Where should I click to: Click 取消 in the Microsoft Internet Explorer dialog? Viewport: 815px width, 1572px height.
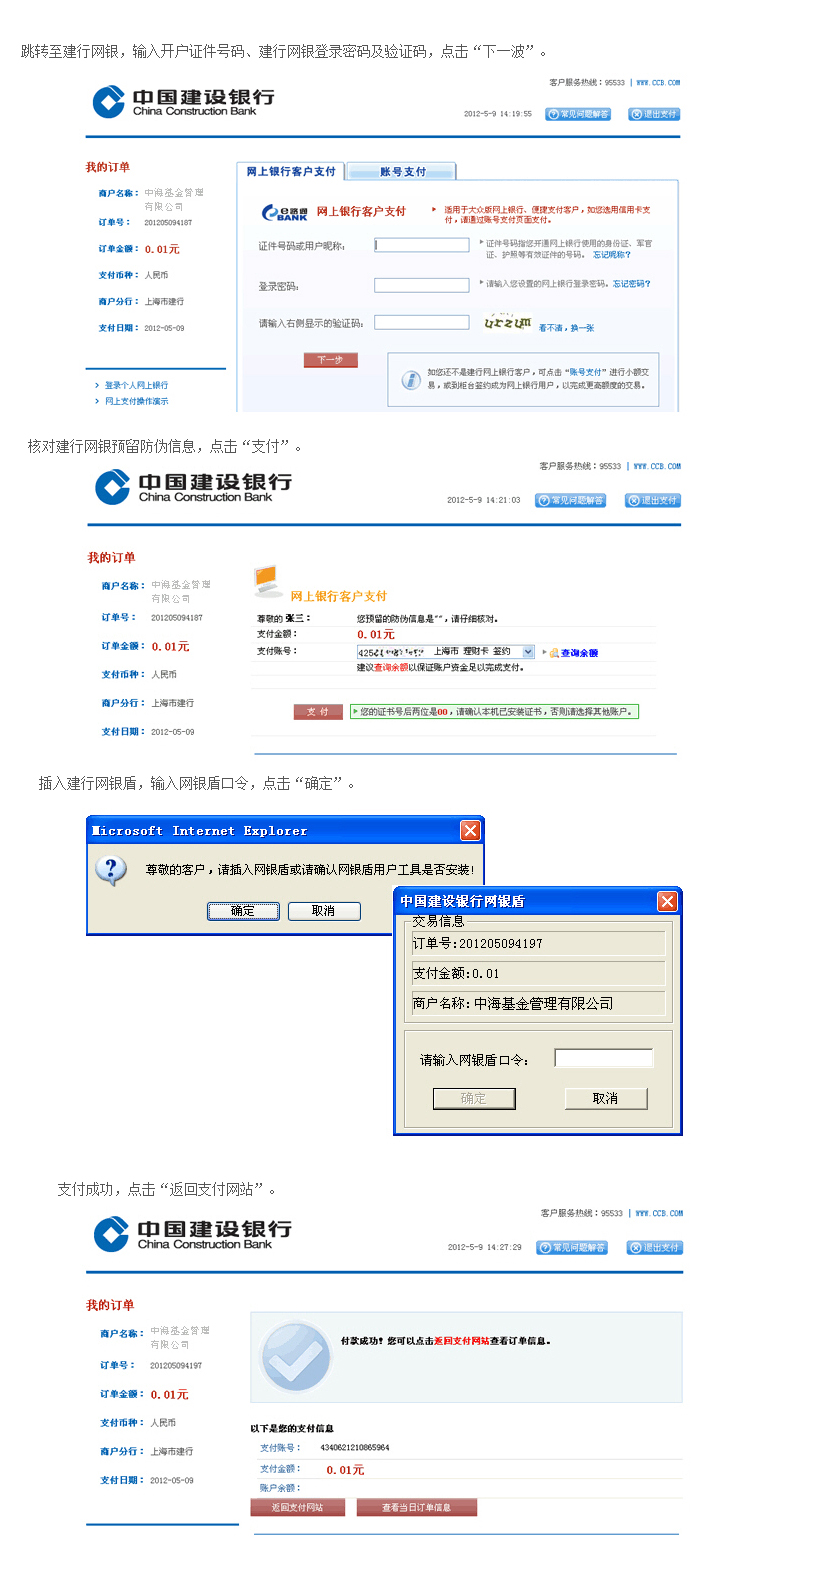pos(324,911)
